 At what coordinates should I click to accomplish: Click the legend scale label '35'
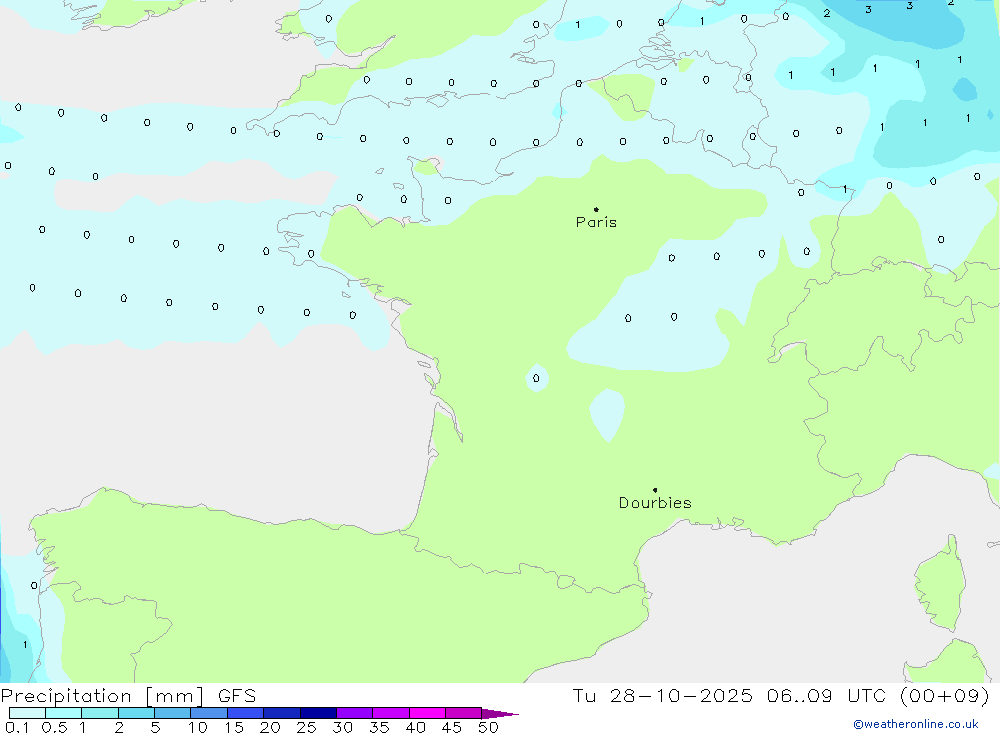click(379, 727)
